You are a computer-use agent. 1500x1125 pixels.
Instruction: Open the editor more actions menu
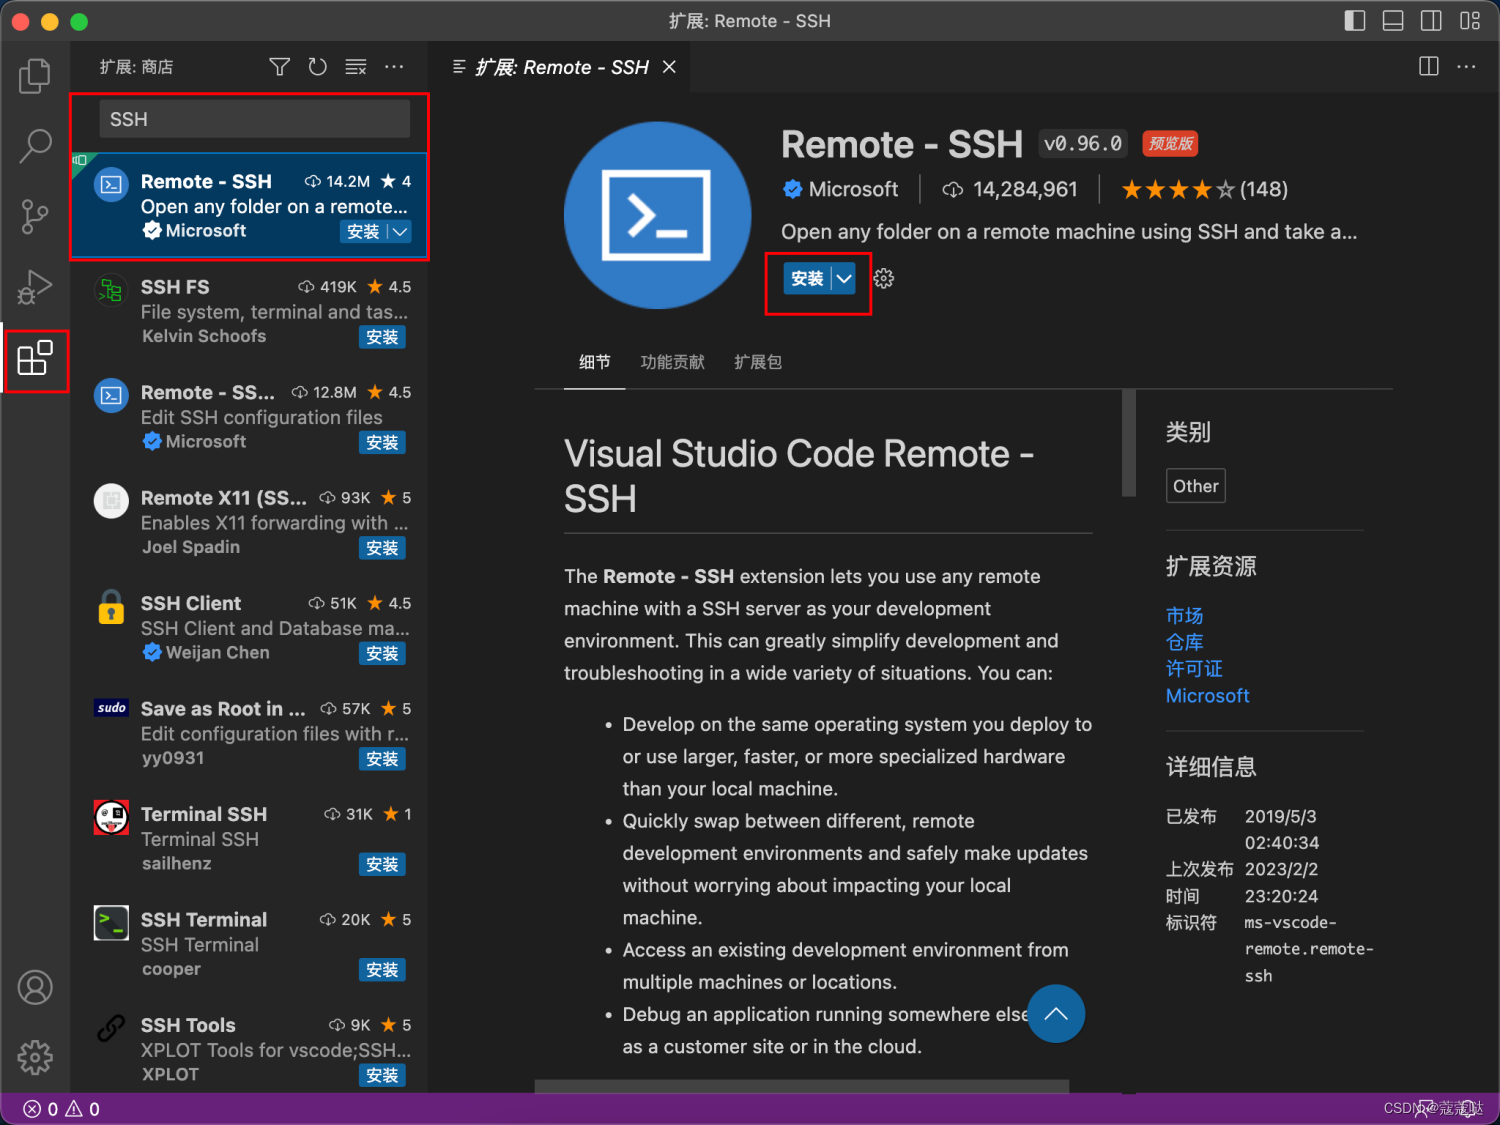1466,67
